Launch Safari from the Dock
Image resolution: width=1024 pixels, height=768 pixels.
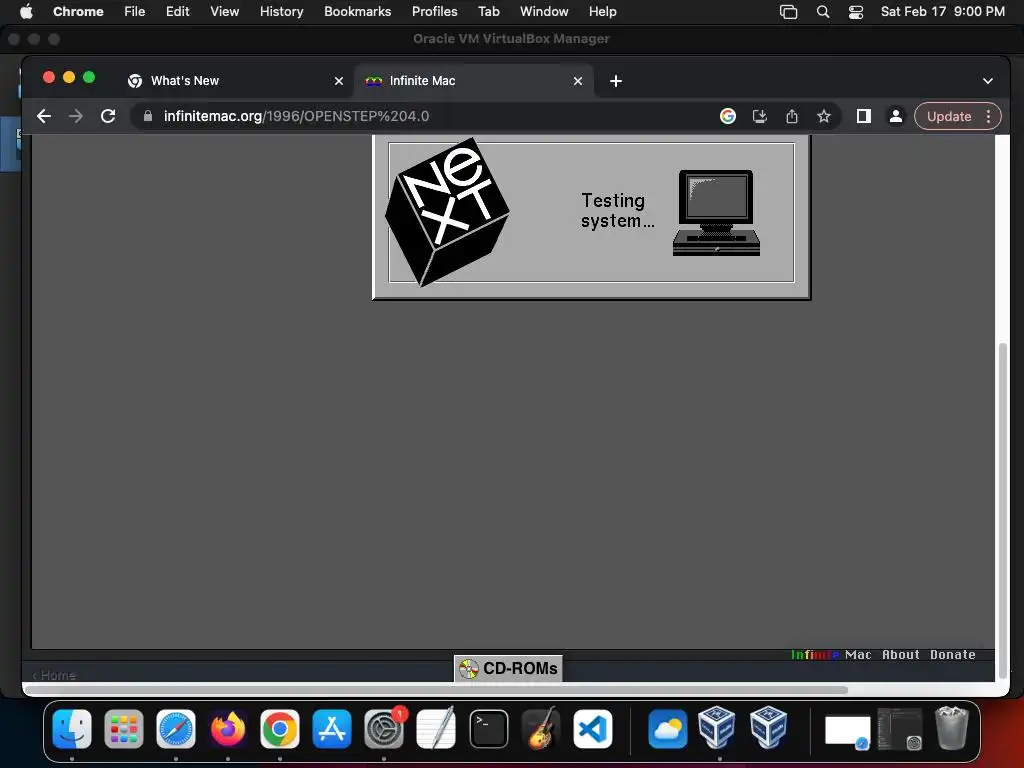(x=176, y=729)
